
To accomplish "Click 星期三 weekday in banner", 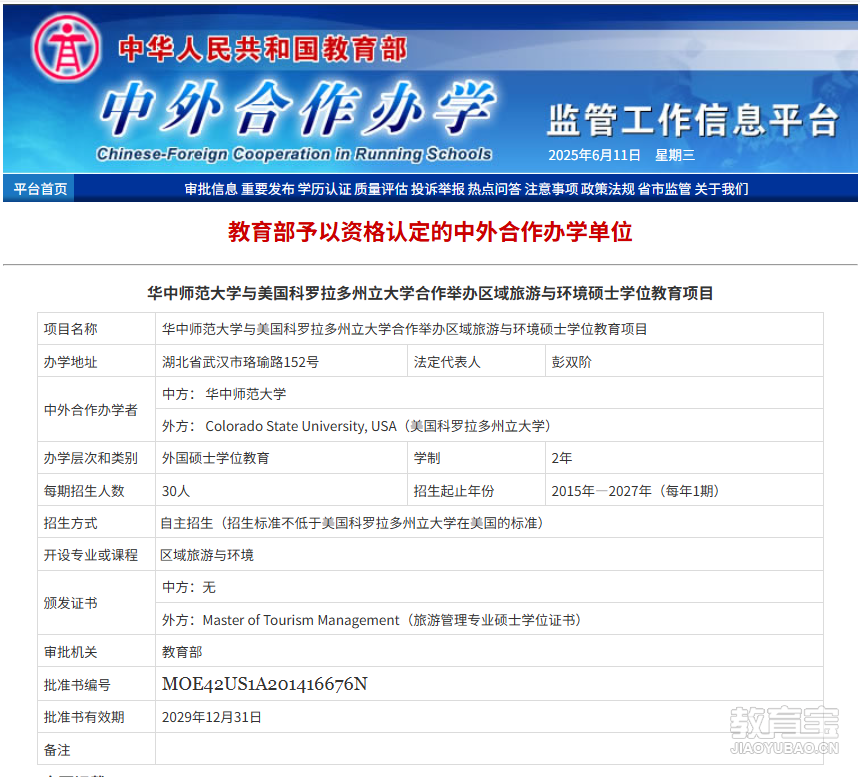I will (675, 155).
